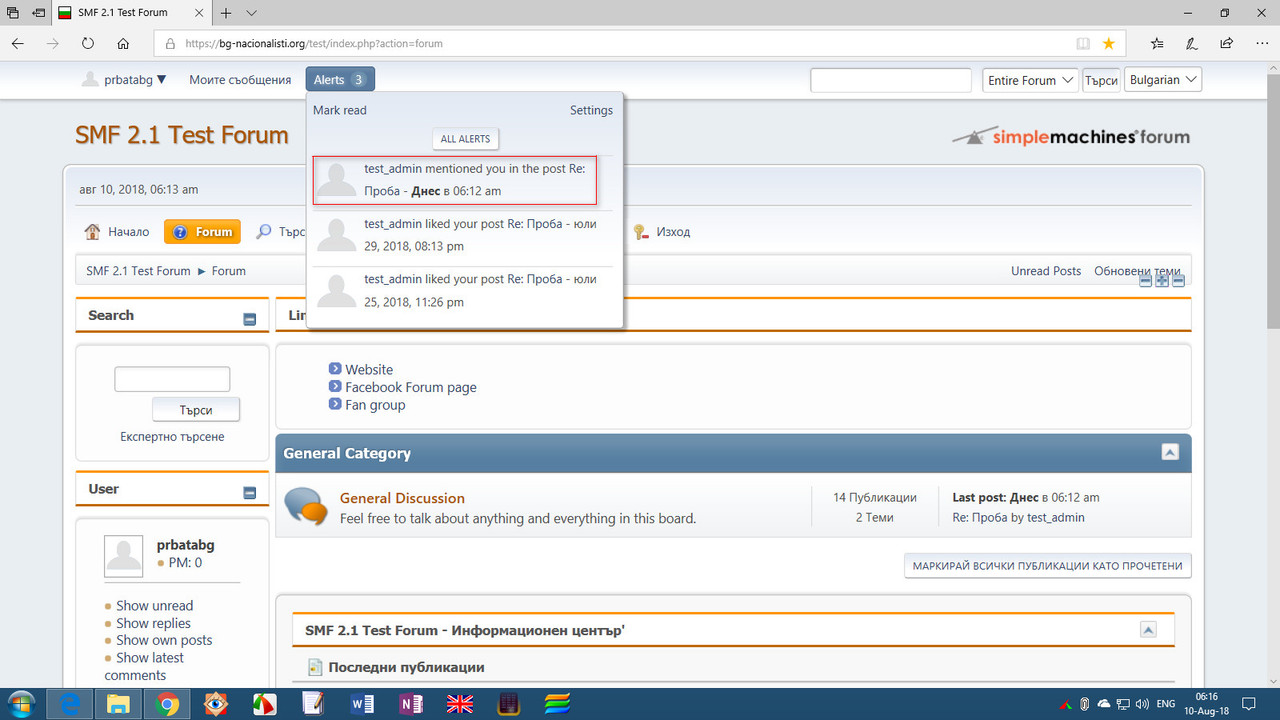Open the prbatabg user menu
1280x720 pixels.
[x=124, y=80]
